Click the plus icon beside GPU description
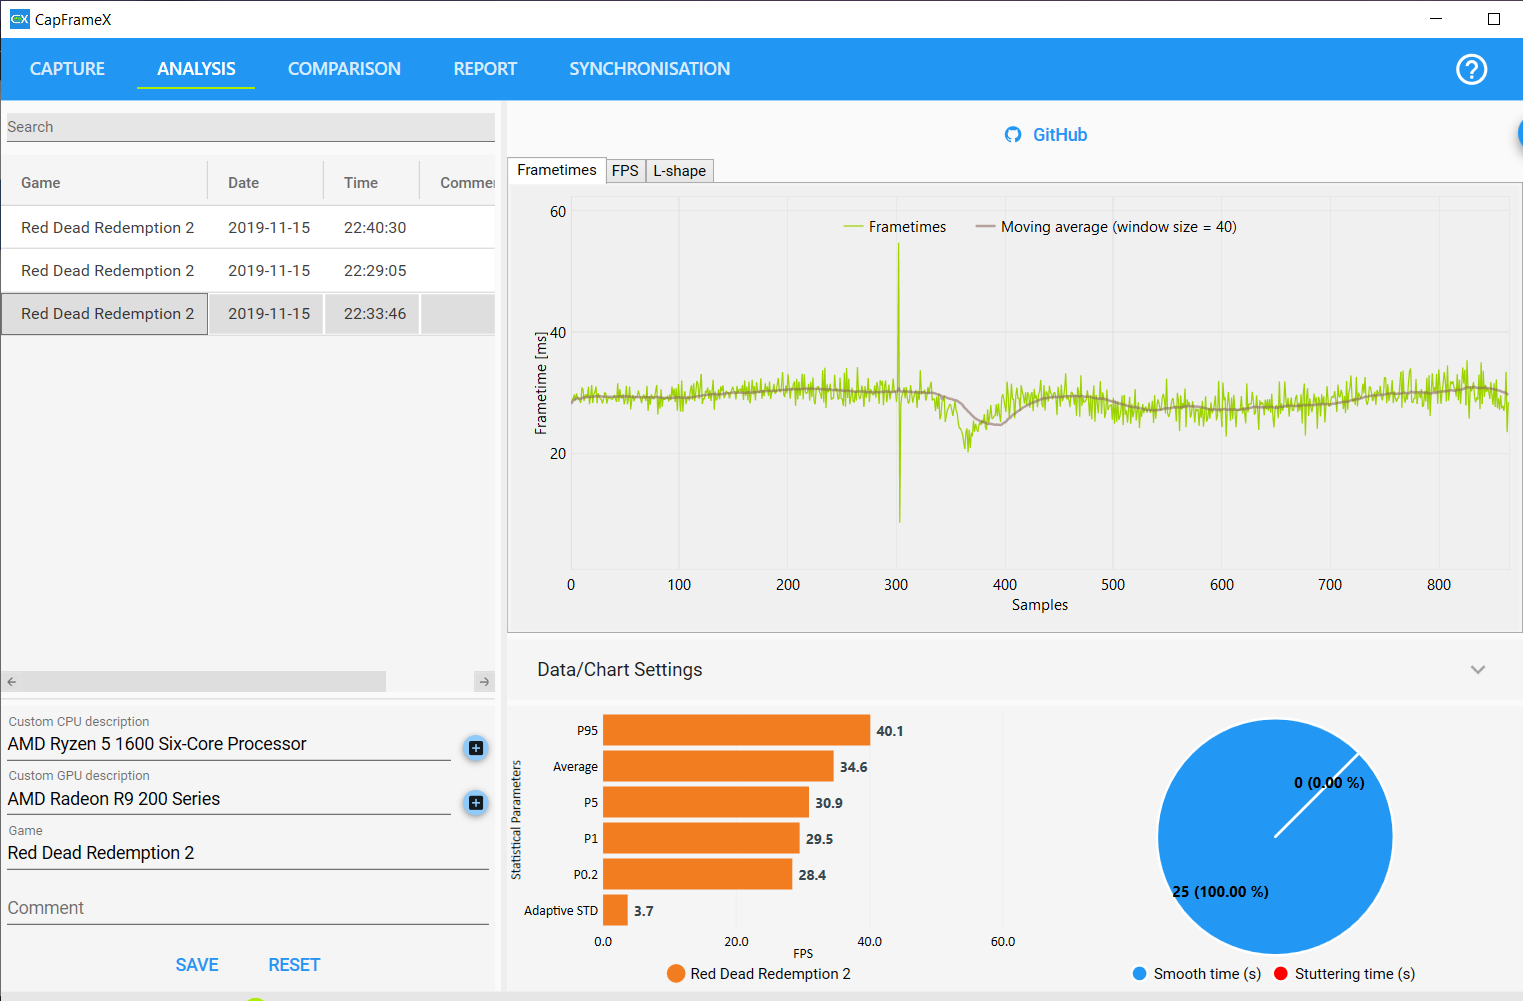The width and height of the screenshot is (1523, 1001). pos(476,802)
